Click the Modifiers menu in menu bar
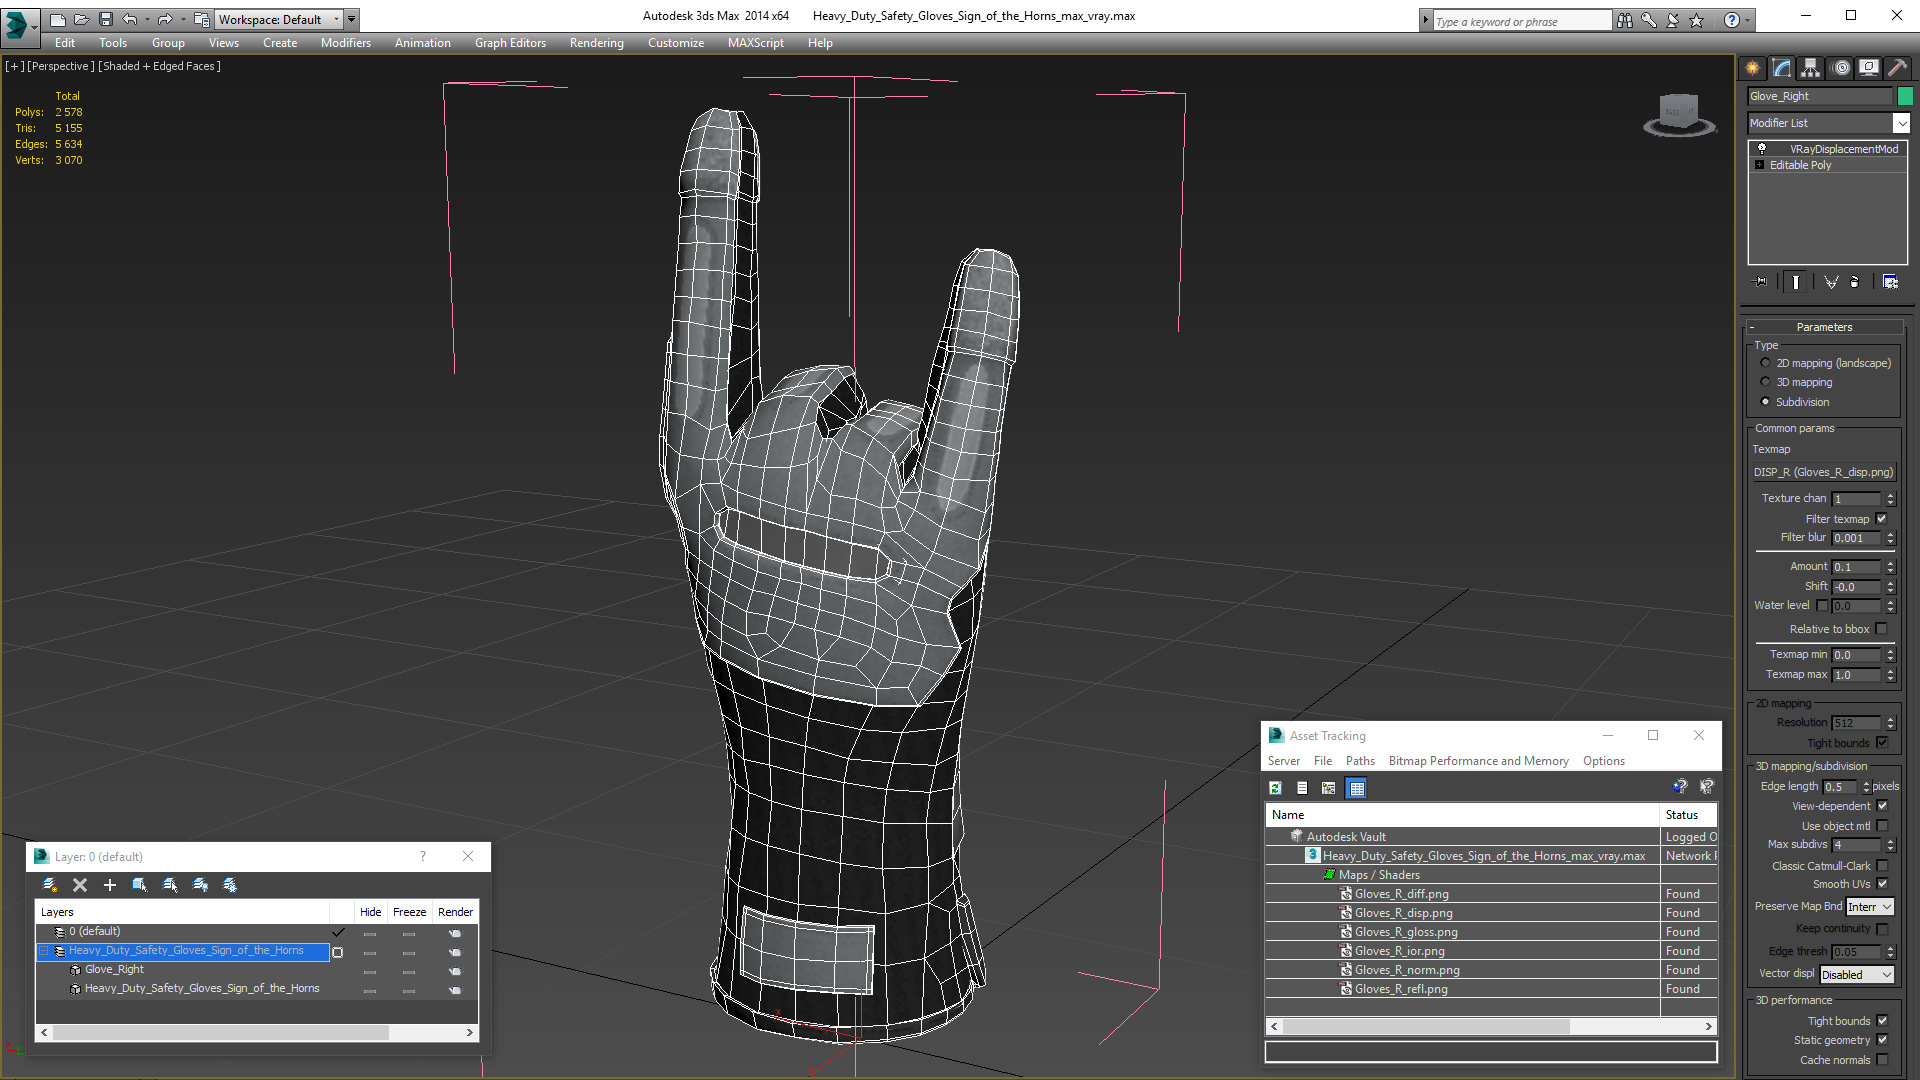The width and height of the screenshot is (1920, 1080). tap(343, 42)
